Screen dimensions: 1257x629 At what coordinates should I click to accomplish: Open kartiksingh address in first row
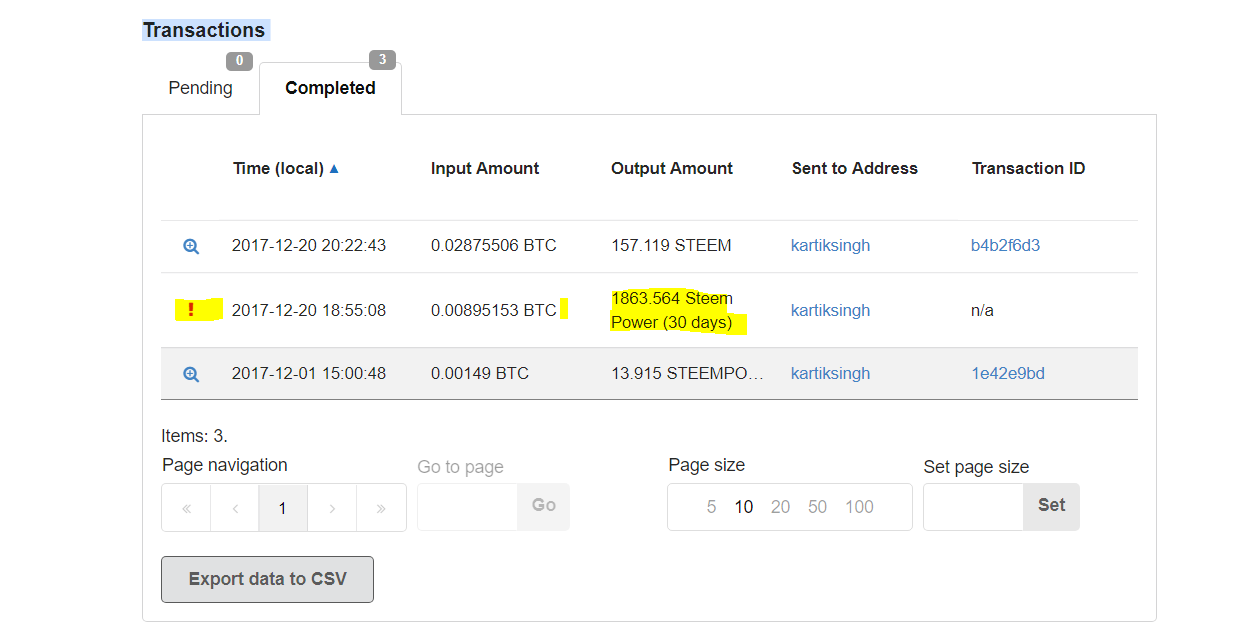coord(830,246)
